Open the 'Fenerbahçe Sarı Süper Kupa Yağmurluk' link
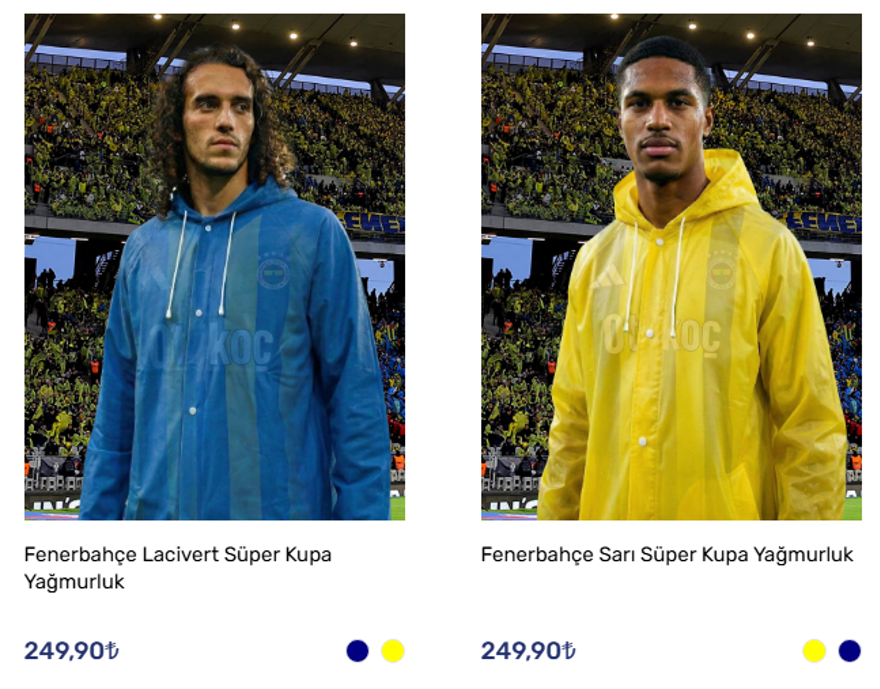Screen dimensions: 880x689 667,555
